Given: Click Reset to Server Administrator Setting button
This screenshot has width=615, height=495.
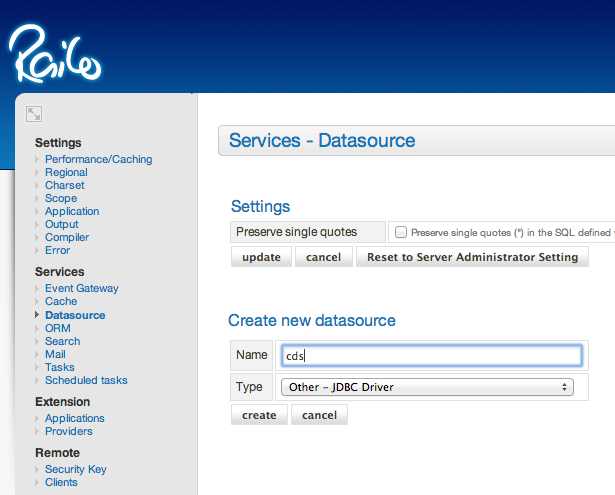Looking at the screenshot, I should point(472,257).
